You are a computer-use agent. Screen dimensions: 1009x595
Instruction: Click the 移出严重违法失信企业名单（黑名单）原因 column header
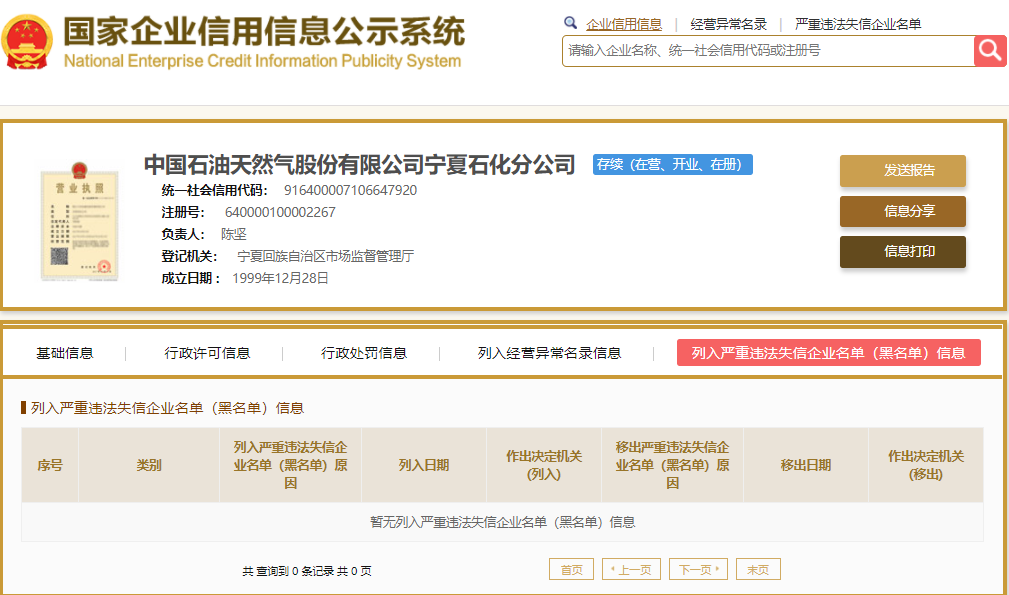pyautogui.click(x=672, y=465)
